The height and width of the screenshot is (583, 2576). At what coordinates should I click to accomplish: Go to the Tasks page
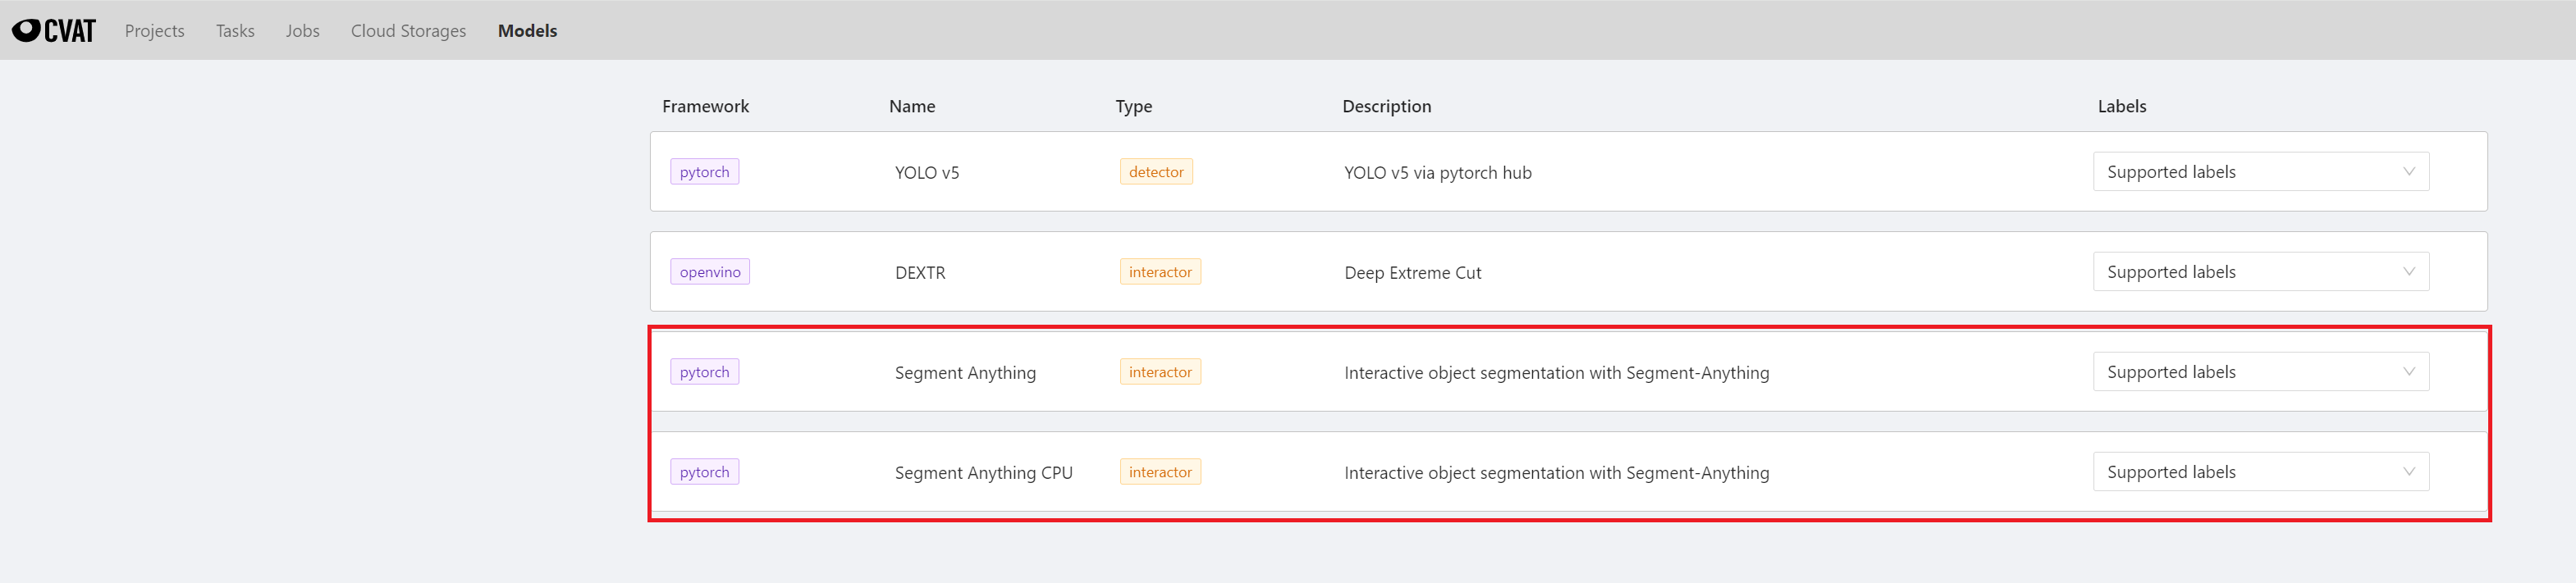235,31
